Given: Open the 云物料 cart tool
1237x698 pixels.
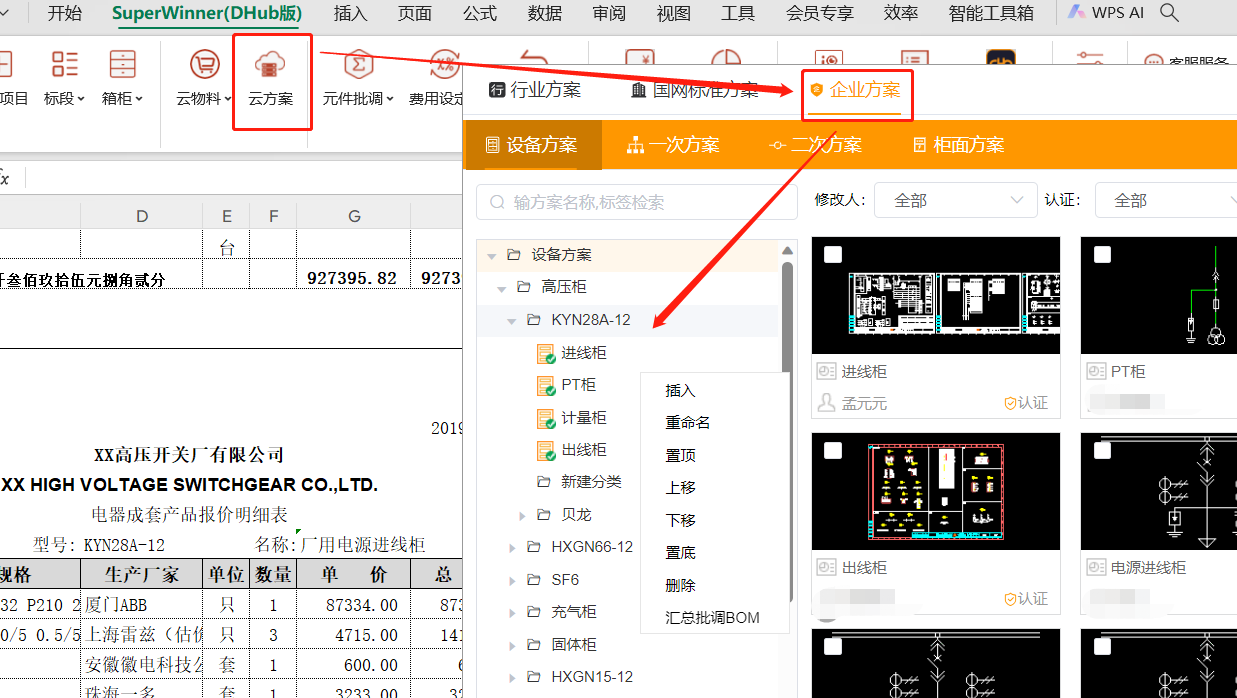Looking at the screenshot, I should point(204,78).
